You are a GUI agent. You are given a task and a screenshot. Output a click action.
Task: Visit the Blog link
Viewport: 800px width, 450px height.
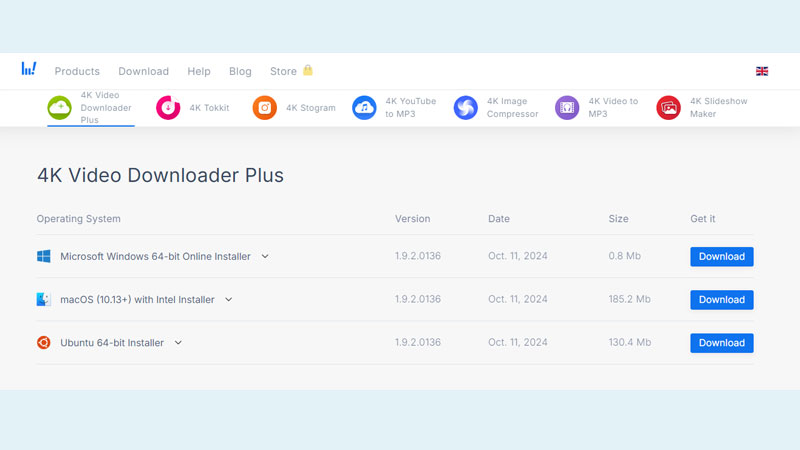point(240,71)
